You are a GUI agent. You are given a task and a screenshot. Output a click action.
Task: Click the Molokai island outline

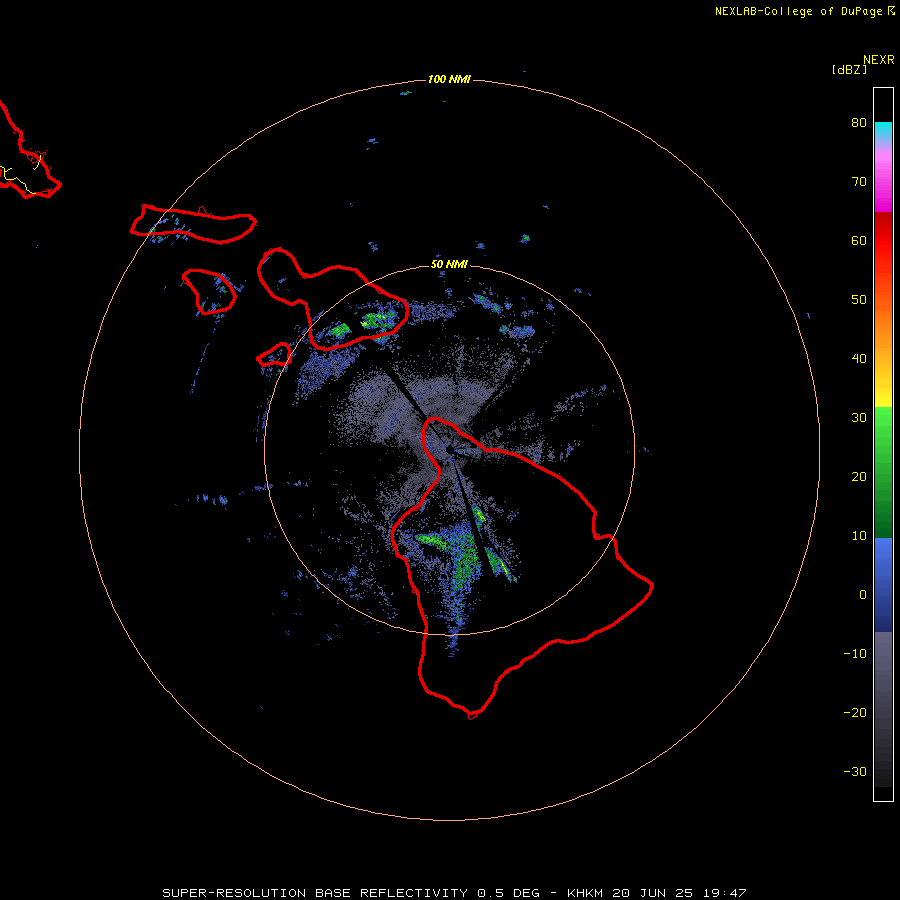193,224
